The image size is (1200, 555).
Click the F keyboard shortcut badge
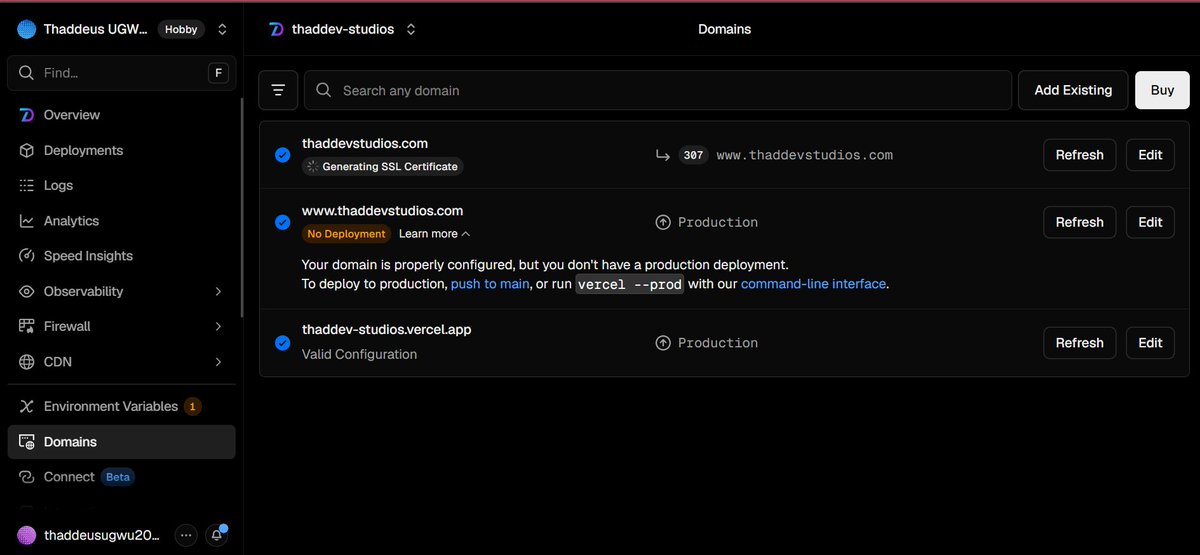pyautogui.click(x=218, y=73)
